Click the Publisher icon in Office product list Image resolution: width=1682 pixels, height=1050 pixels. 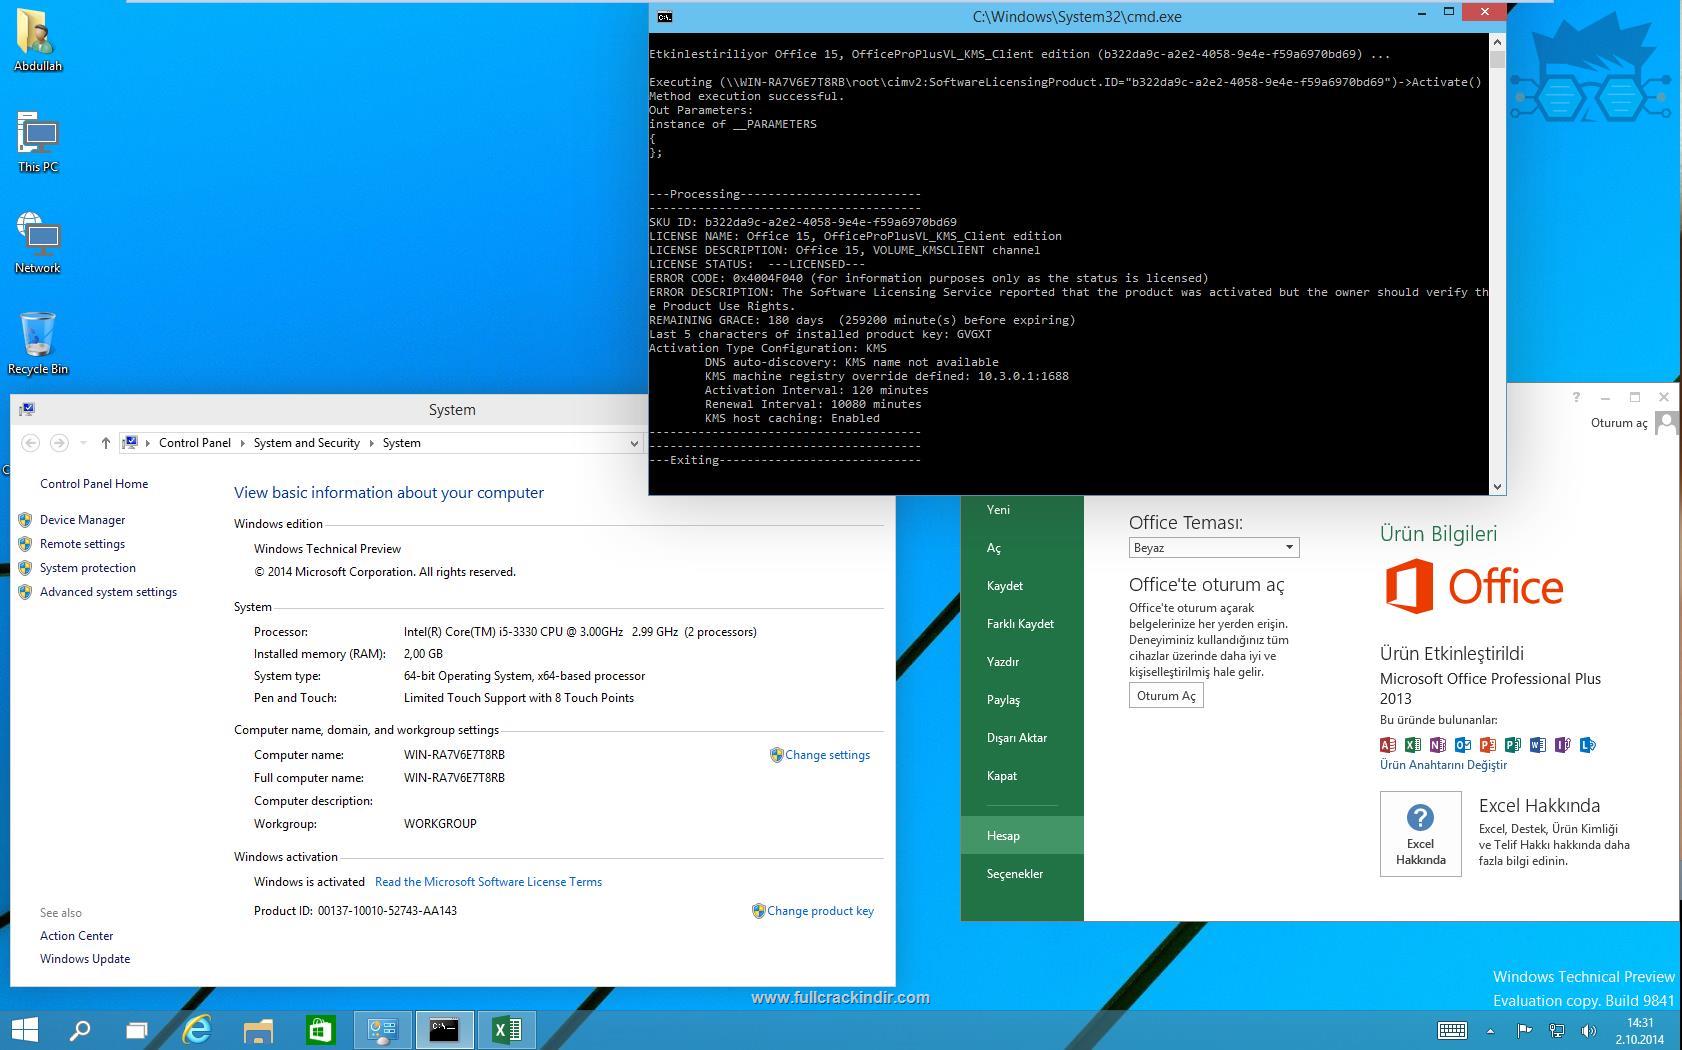(1513, 745)
